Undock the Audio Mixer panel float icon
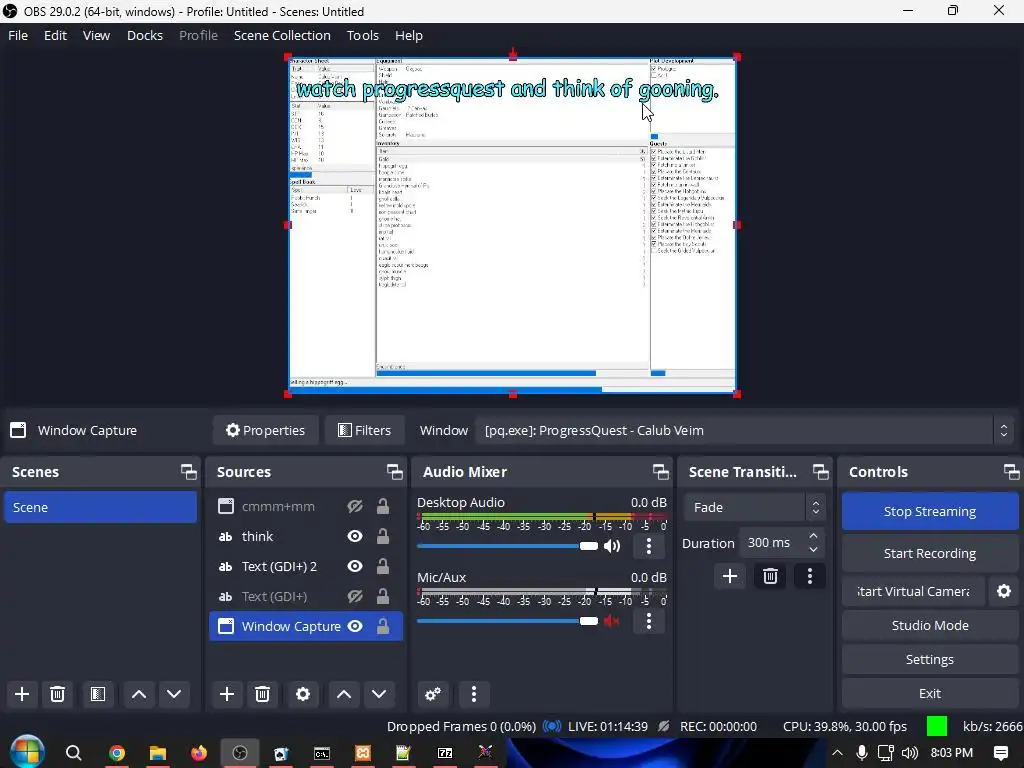 coord(660,472)
